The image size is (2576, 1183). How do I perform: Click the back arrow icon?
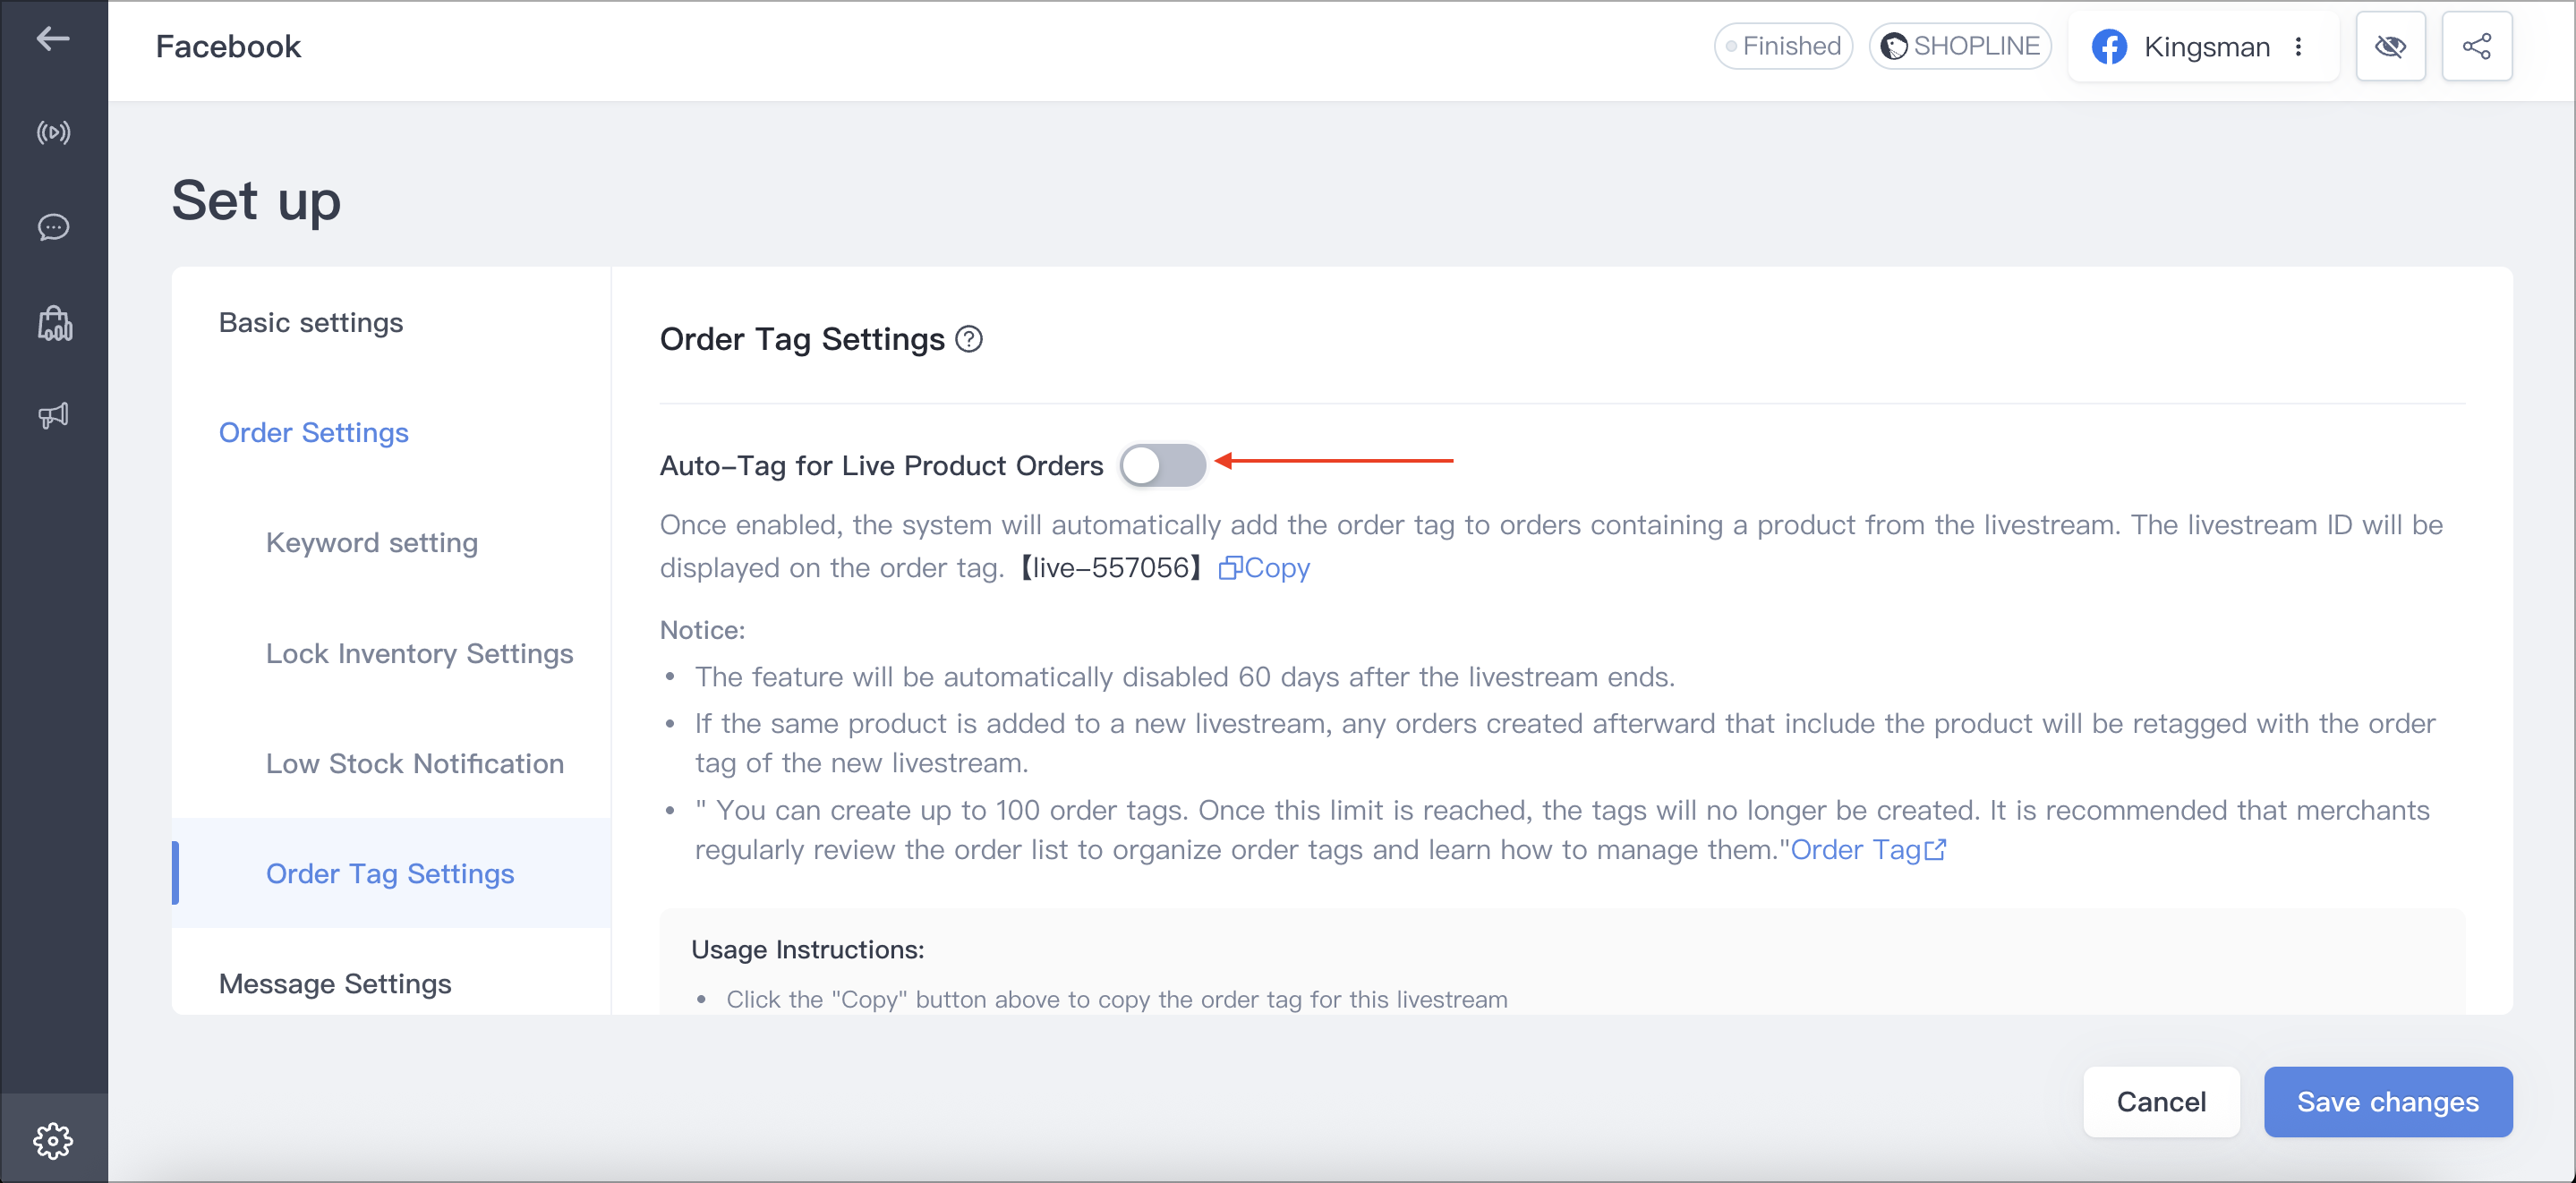53,39
